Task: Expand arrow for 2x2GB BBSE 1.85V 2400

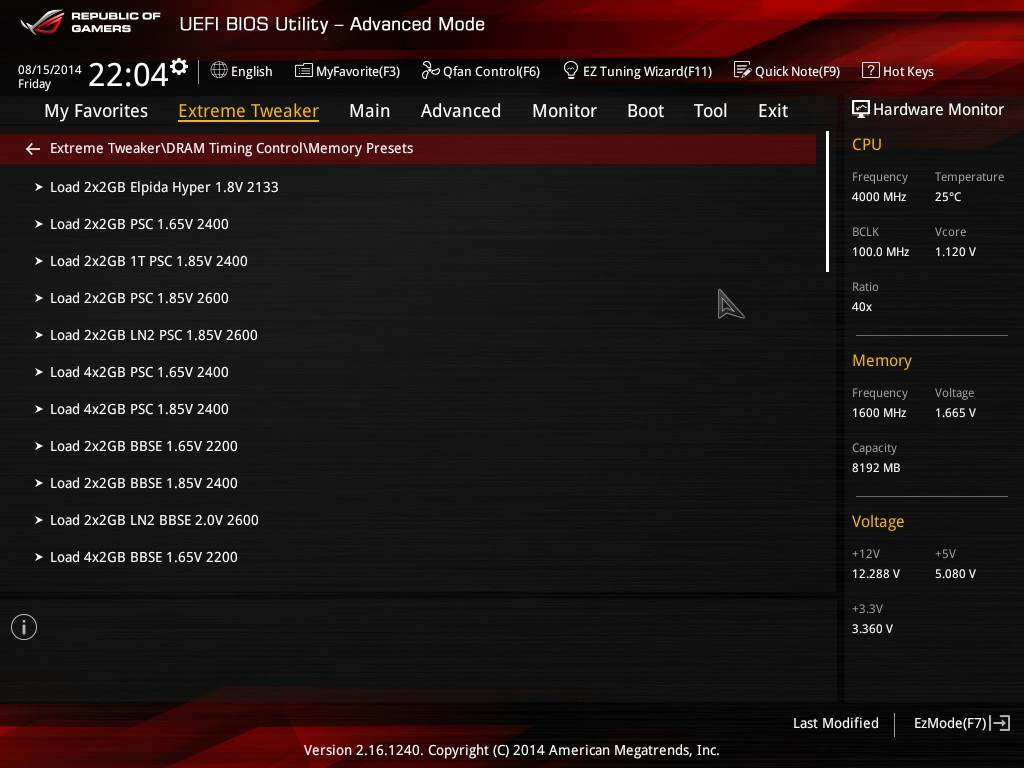Action: click(39, 483)
